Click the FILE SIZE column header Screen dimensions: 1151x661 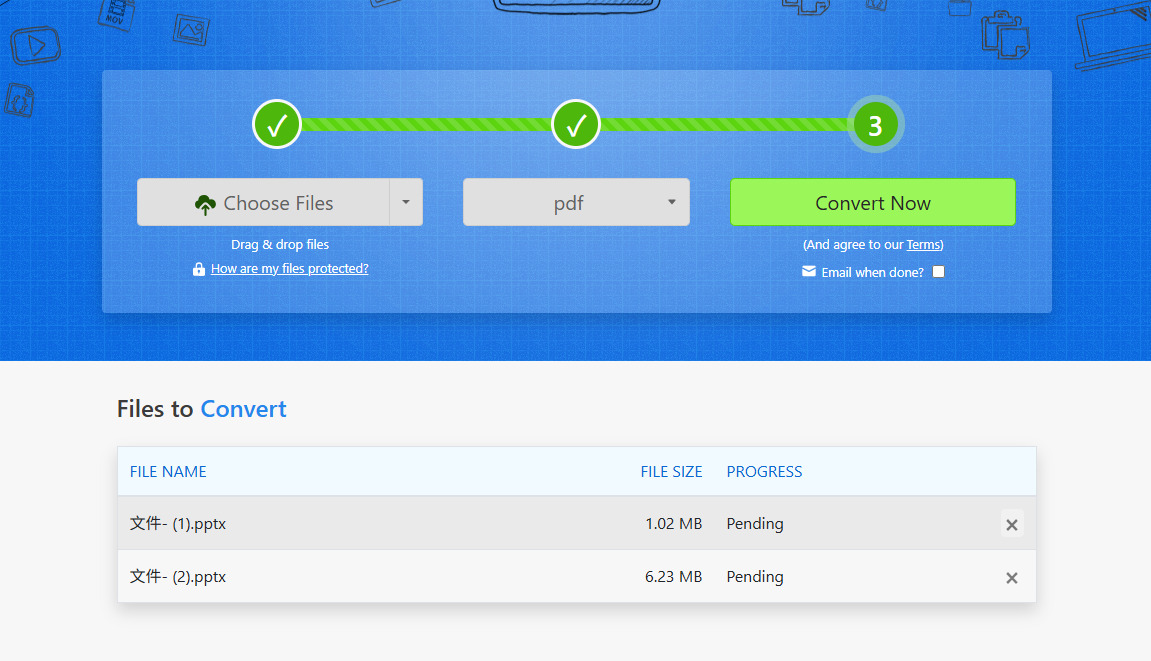pyautogui.click(x=672, y=472)
